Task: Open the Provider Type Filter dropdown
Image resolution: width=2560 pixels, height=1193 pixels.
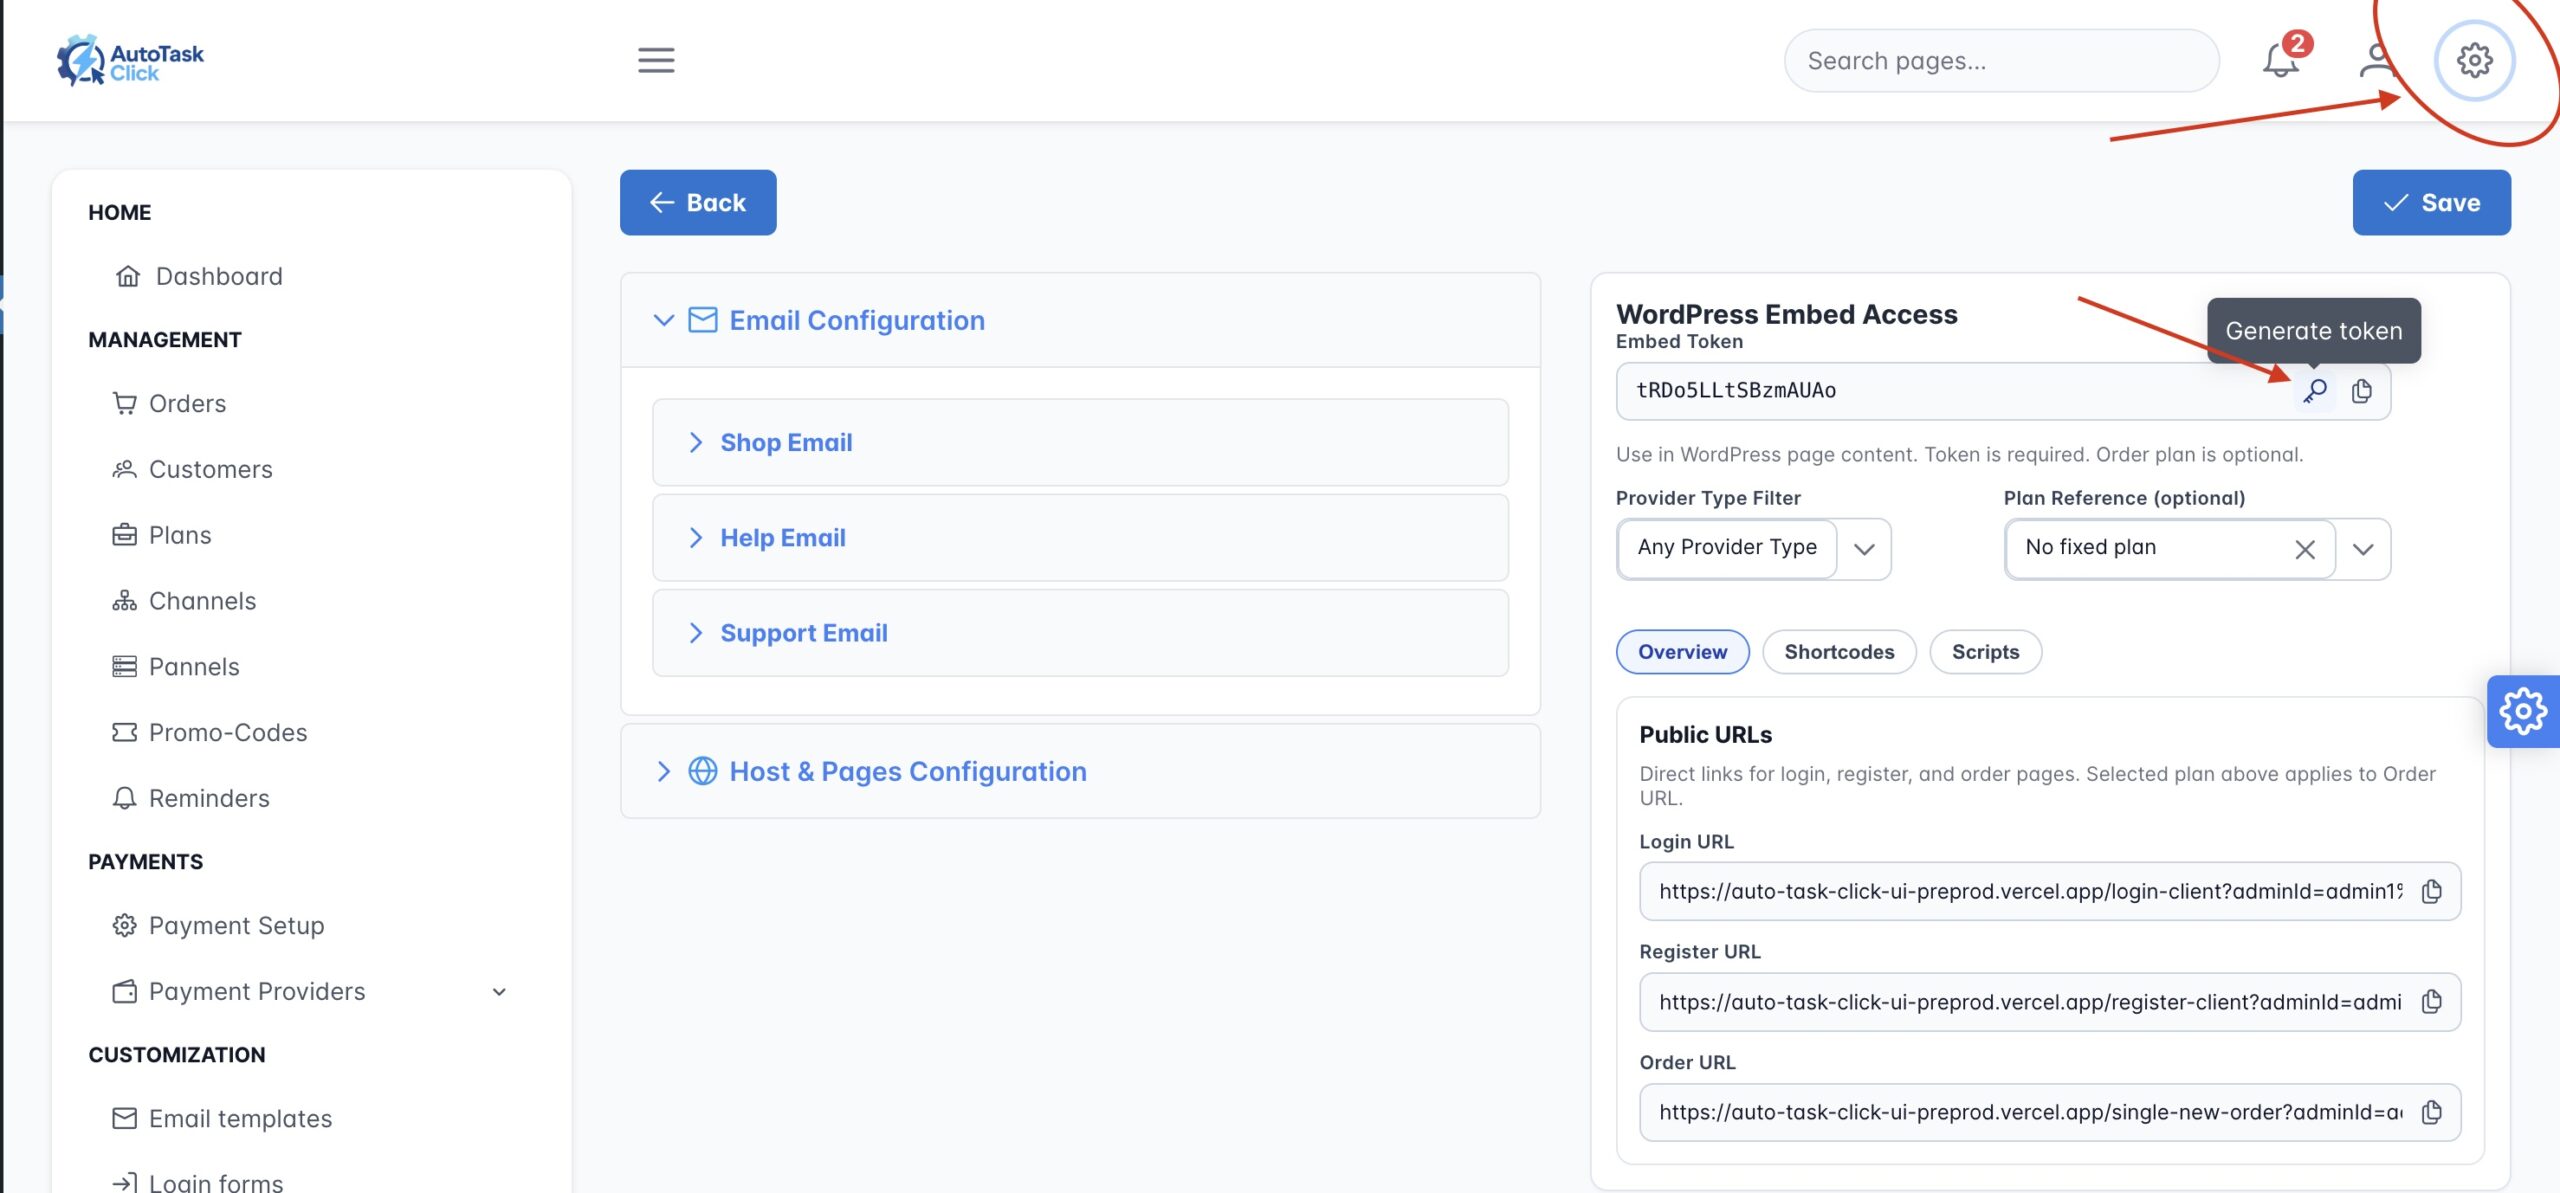Action: pyautogui.click(x=1753, y=548)
